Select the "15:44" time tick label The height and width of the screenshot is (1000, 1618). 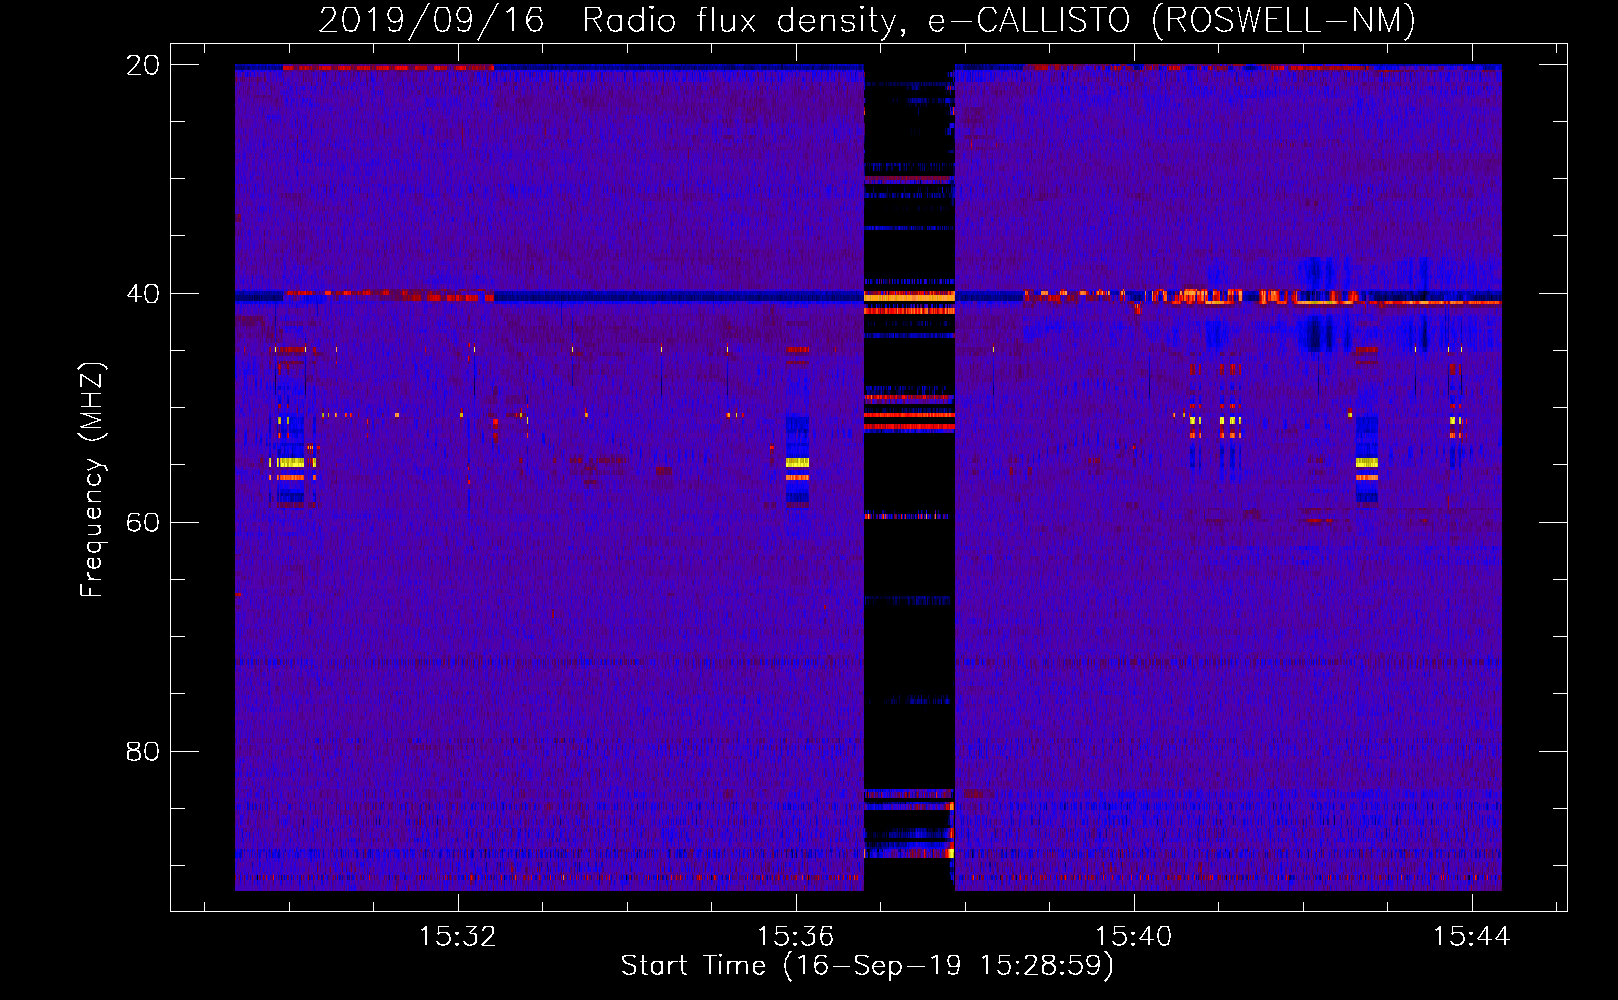click(1472, 937)
